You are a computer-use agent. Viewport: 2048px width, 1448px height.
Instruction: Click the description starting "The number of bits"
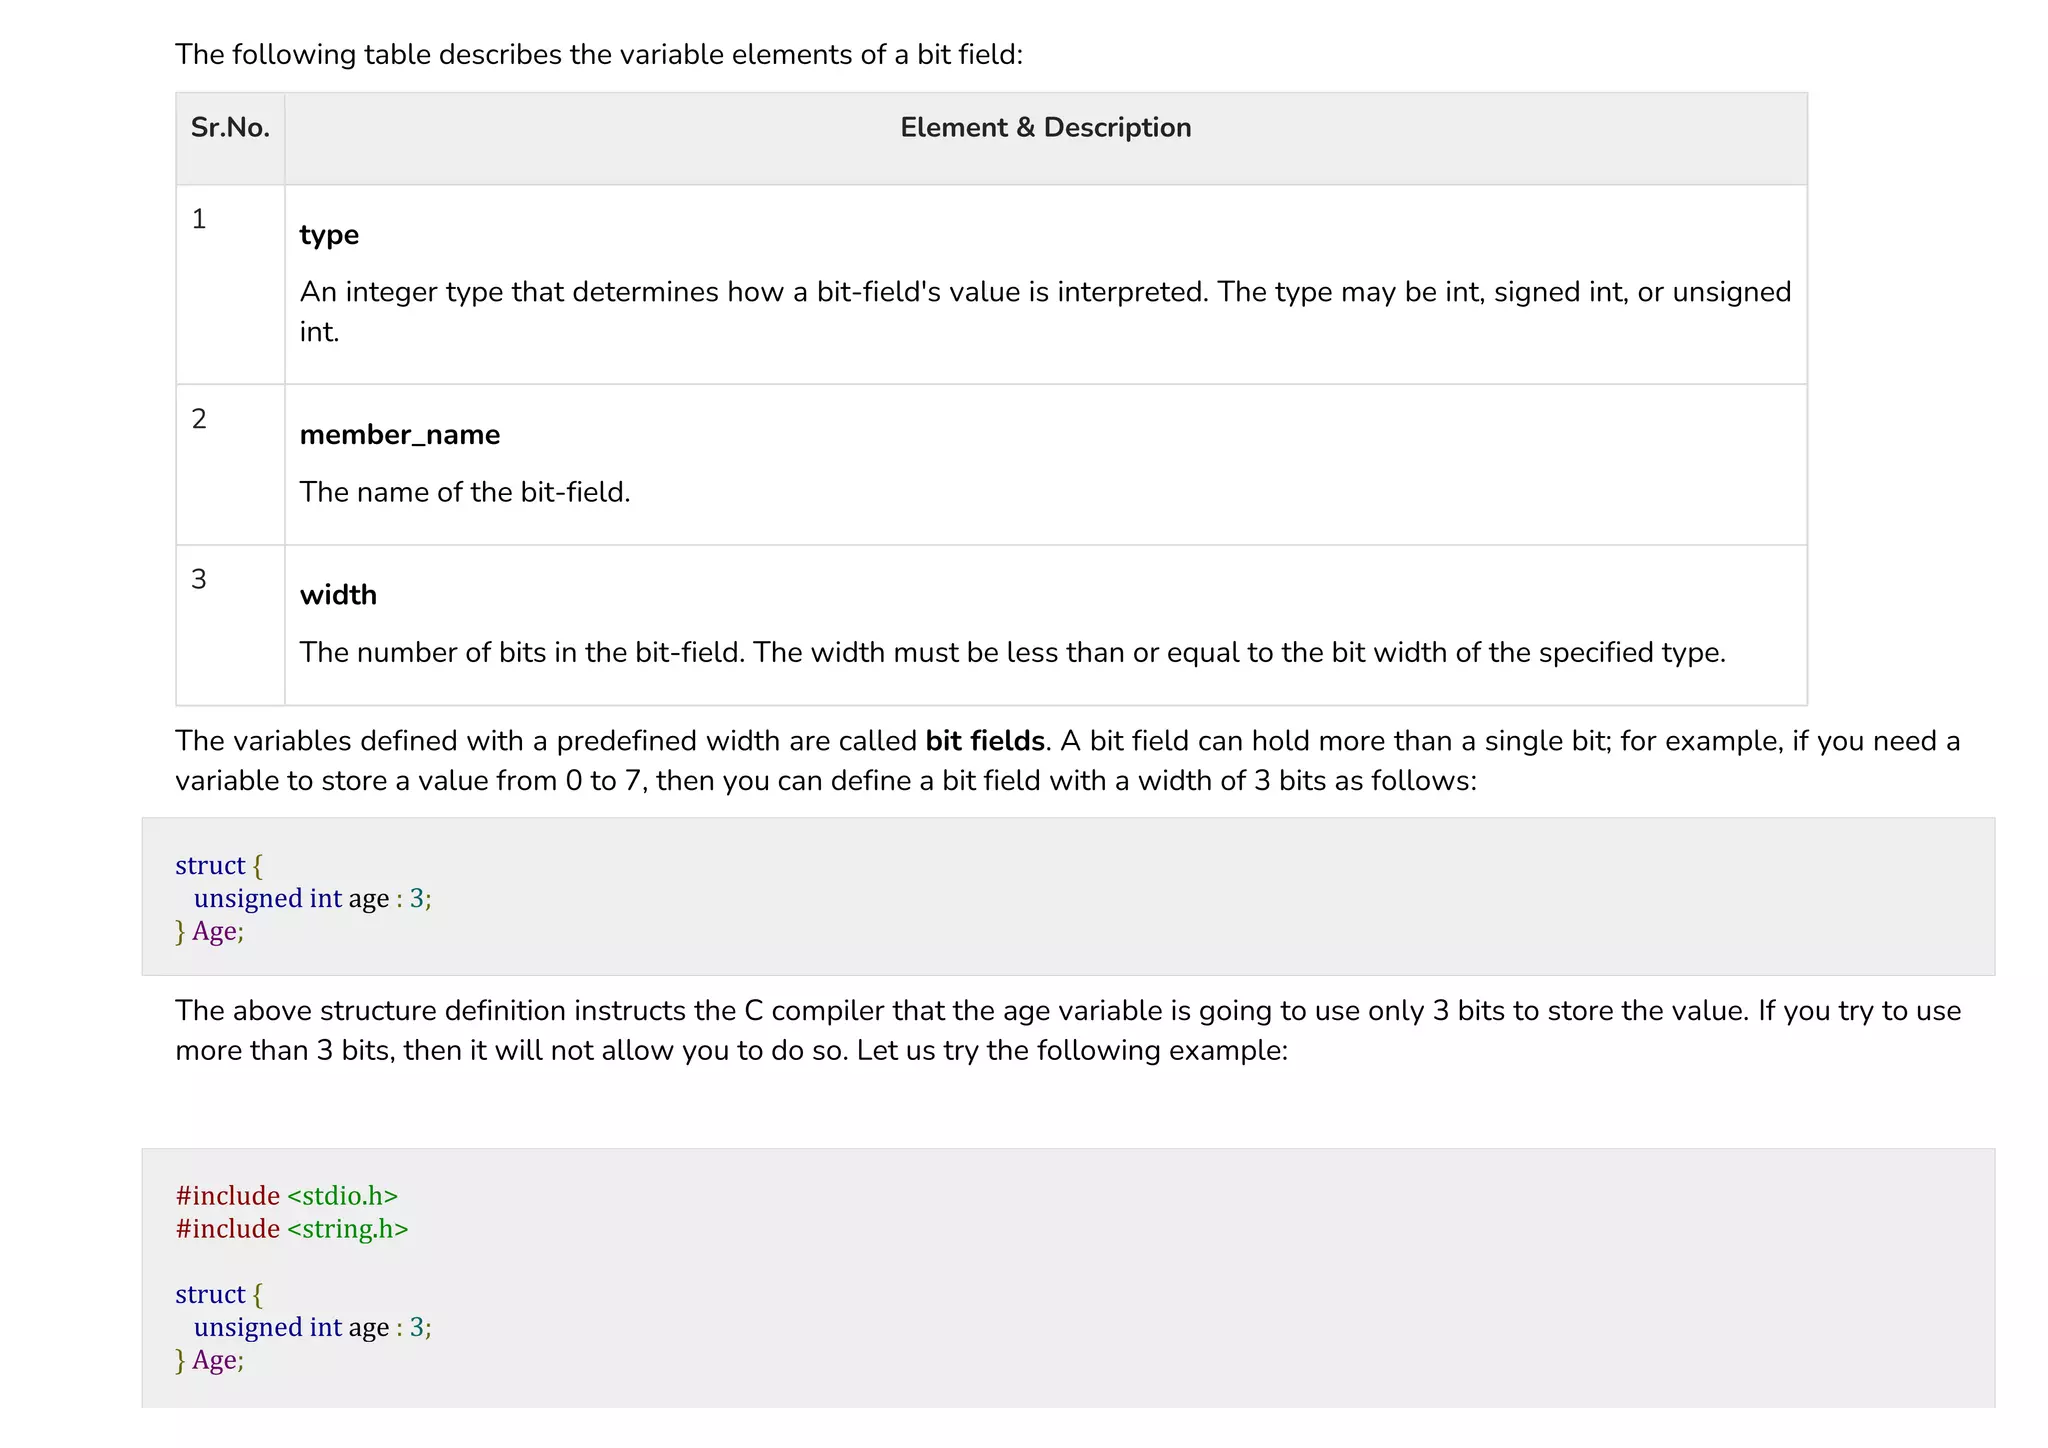pyautogui.click(x=1012, y=652)
